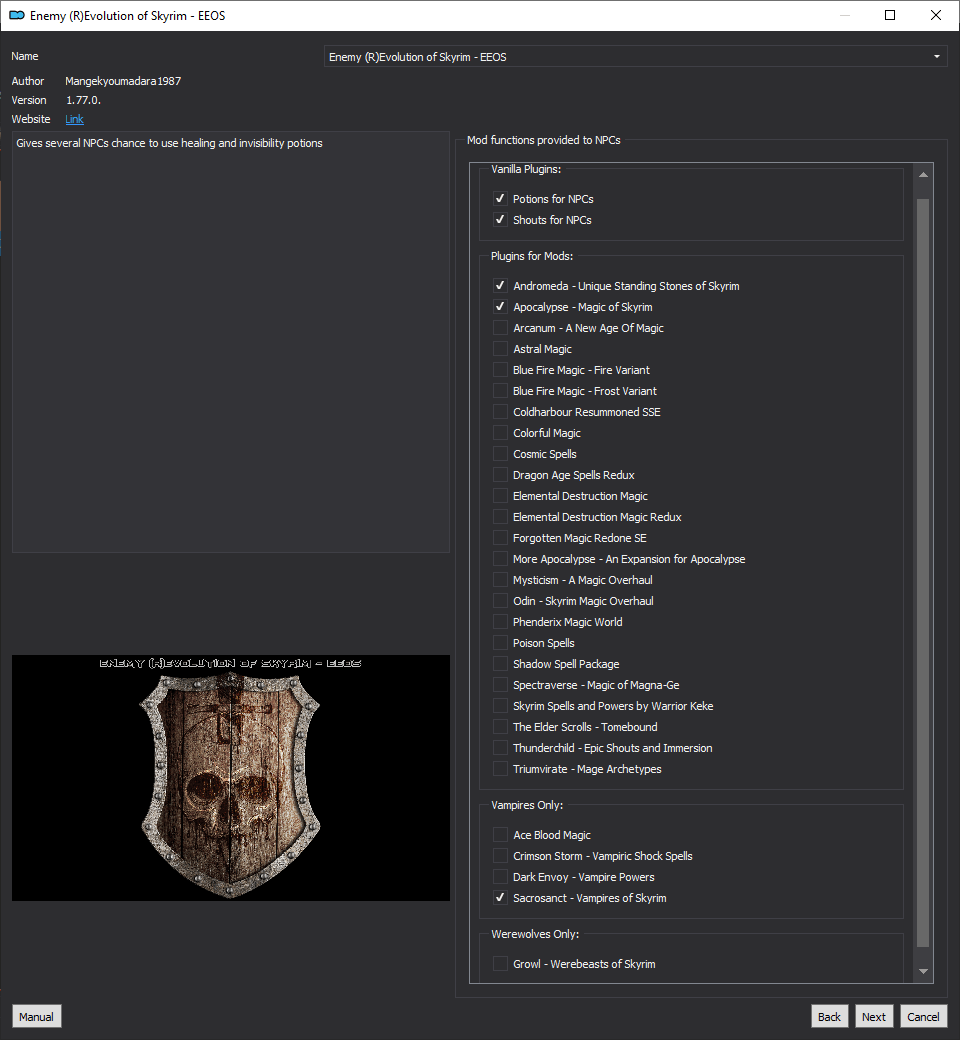Enable Thunderchild - Epic Shouts and Immersion
960x1040 pixels.
500,748
